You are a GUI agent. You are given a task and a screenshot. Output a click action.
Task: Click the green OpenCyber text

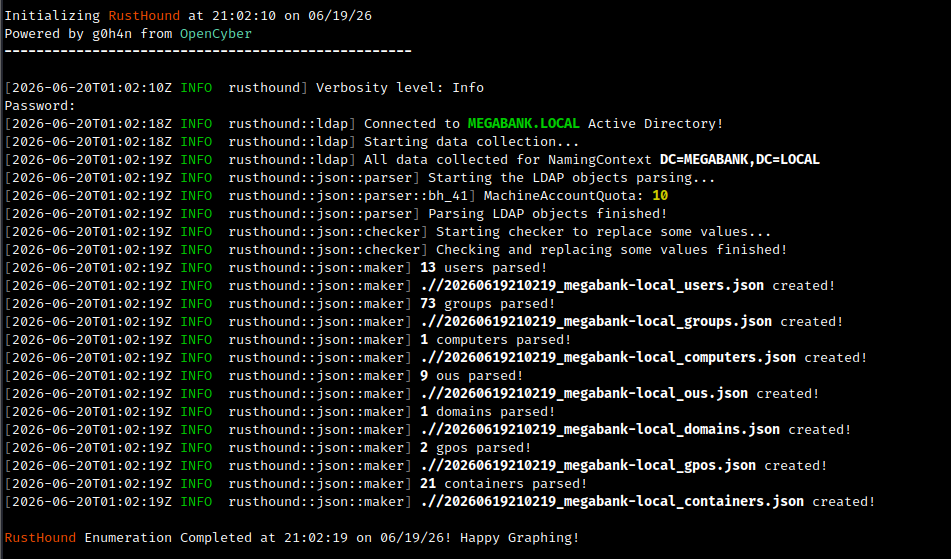(x=215, y=34)
